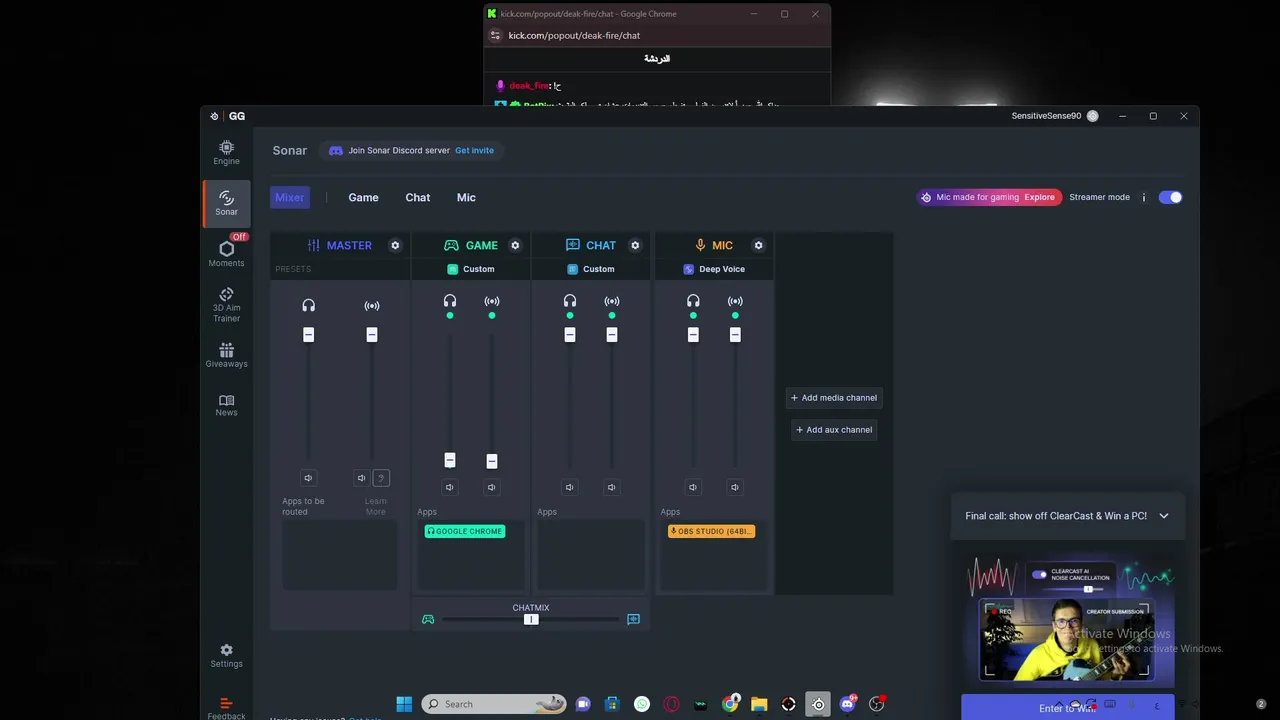The height and width of the screenshot is (720, 1280).
Task: Launch the 3D Aim Trainer
Action: (x=226, y=305)
